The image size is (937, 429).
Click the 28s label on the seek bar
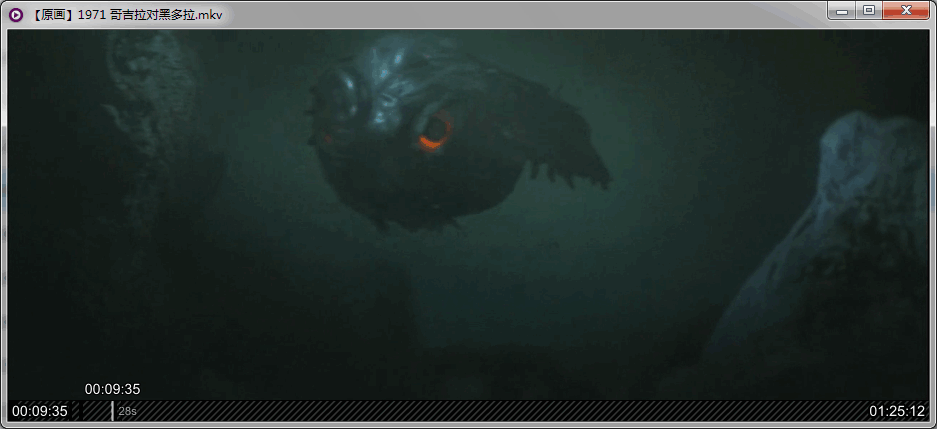(x=128, y=411)
